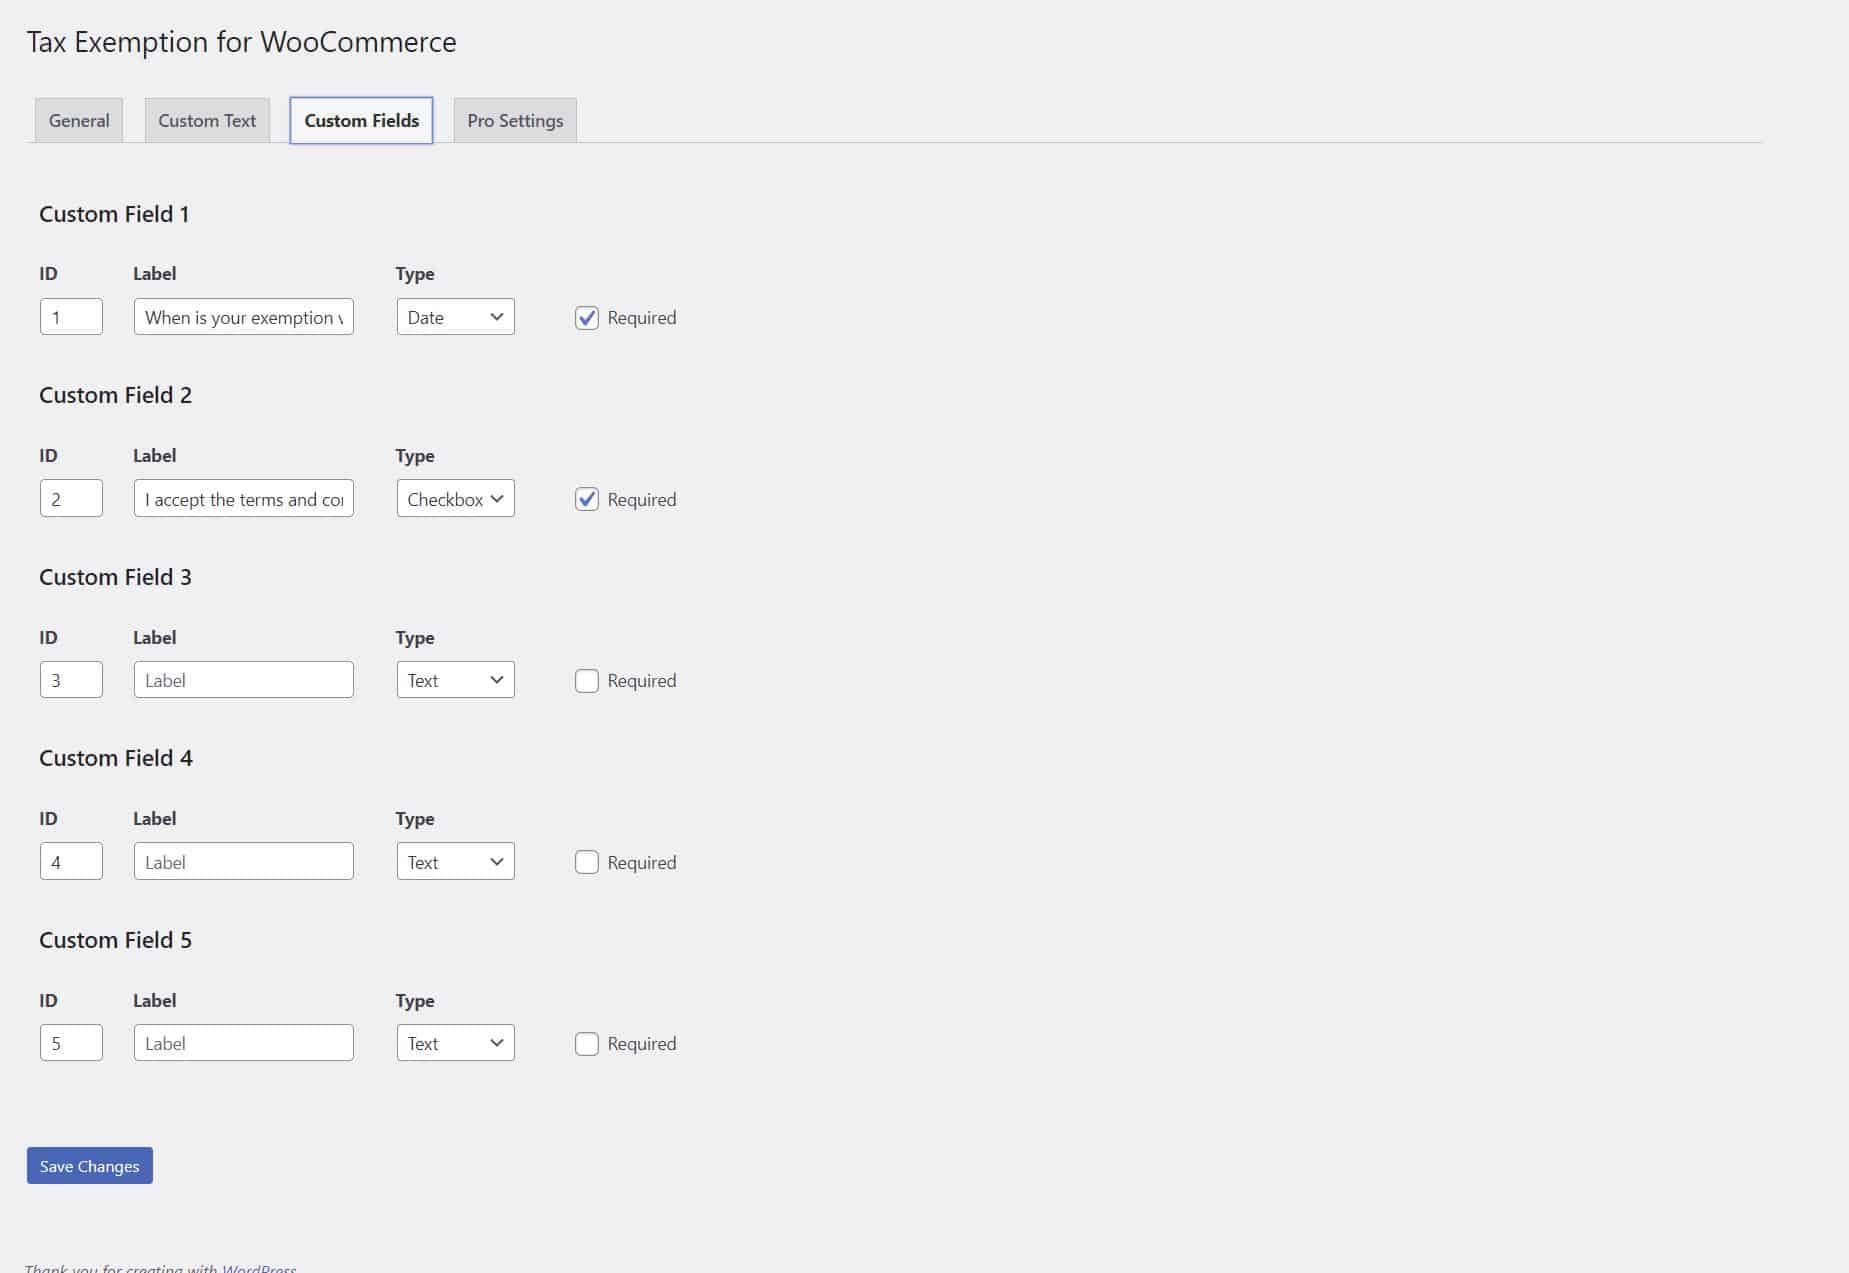1849x1273 pixels.
Task: Uncheck Required for Custom Field 1
Action: tap(587, 318)
